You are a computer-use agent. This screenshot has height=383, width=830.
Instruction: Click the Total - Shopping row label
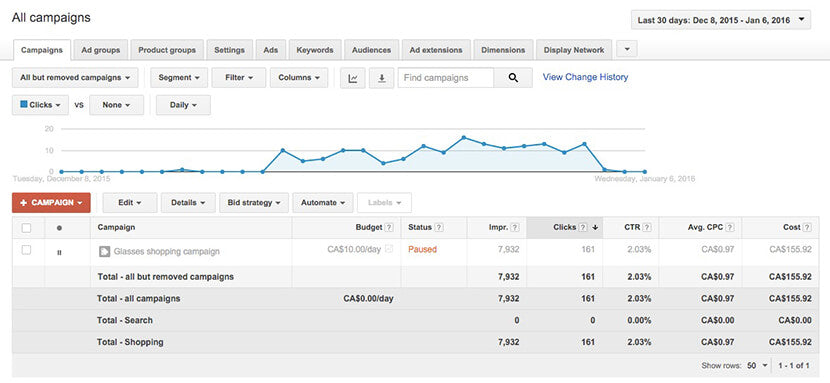point(130,342)
